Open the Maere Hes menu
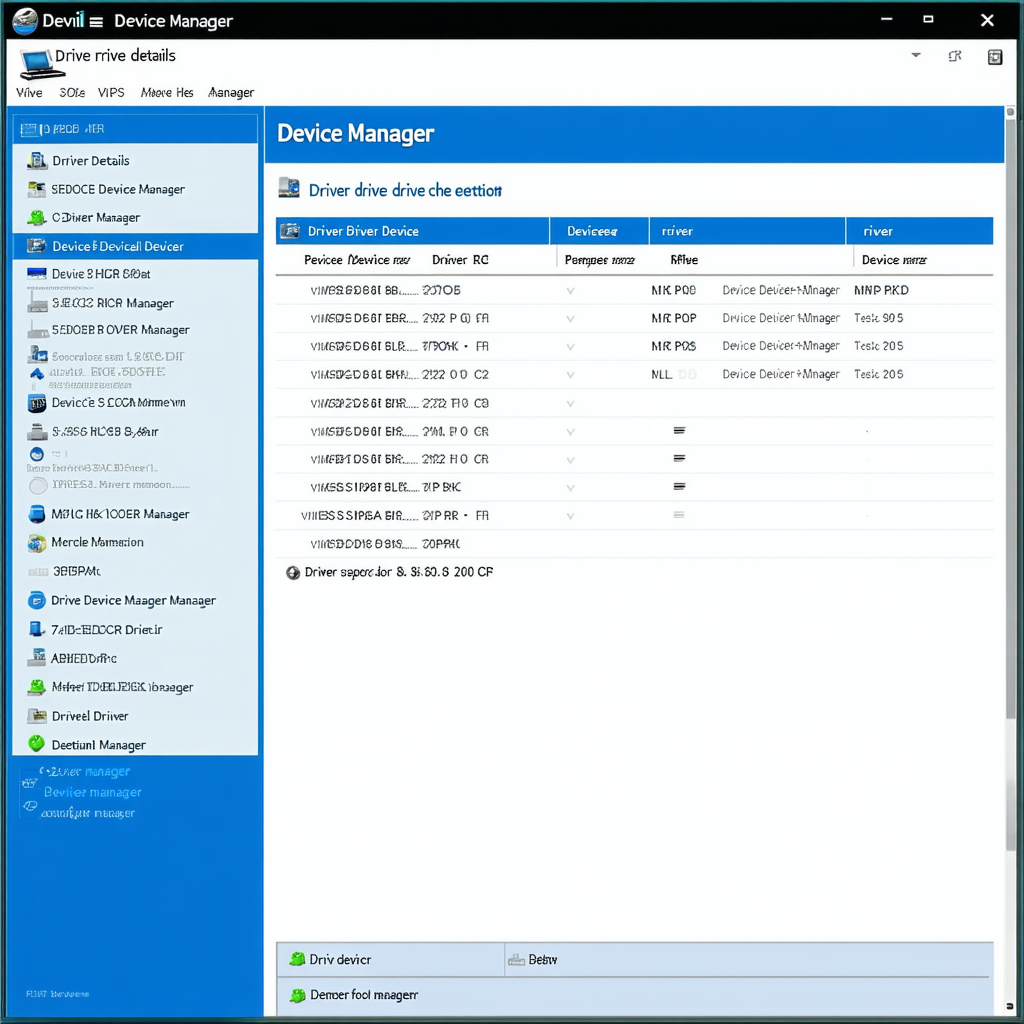This screenshot has width=1024, height=1024. (x=167, y=93)
